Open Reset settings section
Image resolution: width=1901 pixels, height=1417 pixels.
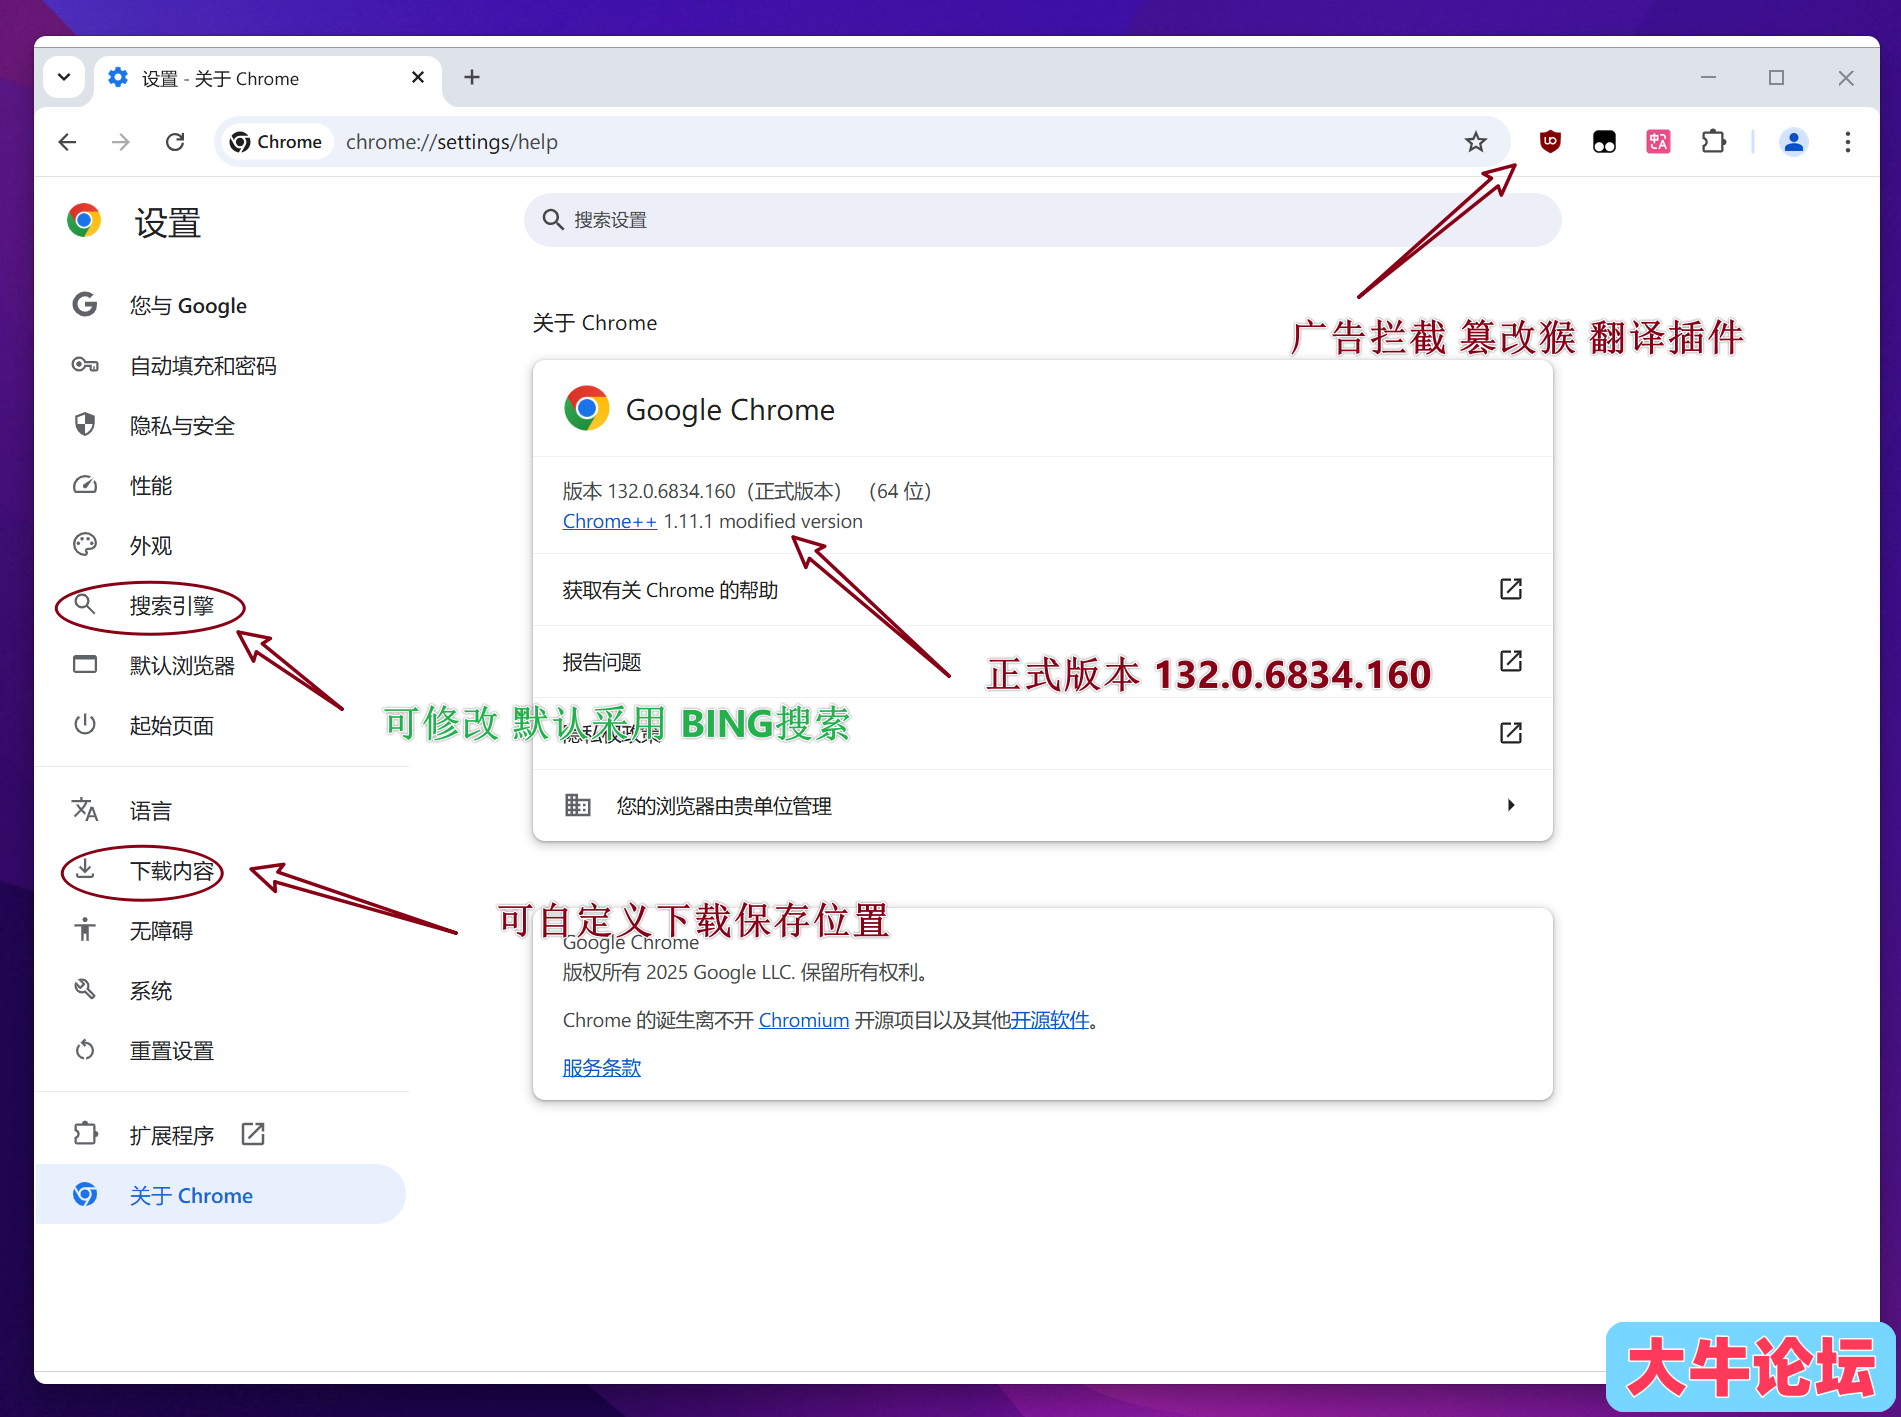click(x=220, y=1051)
